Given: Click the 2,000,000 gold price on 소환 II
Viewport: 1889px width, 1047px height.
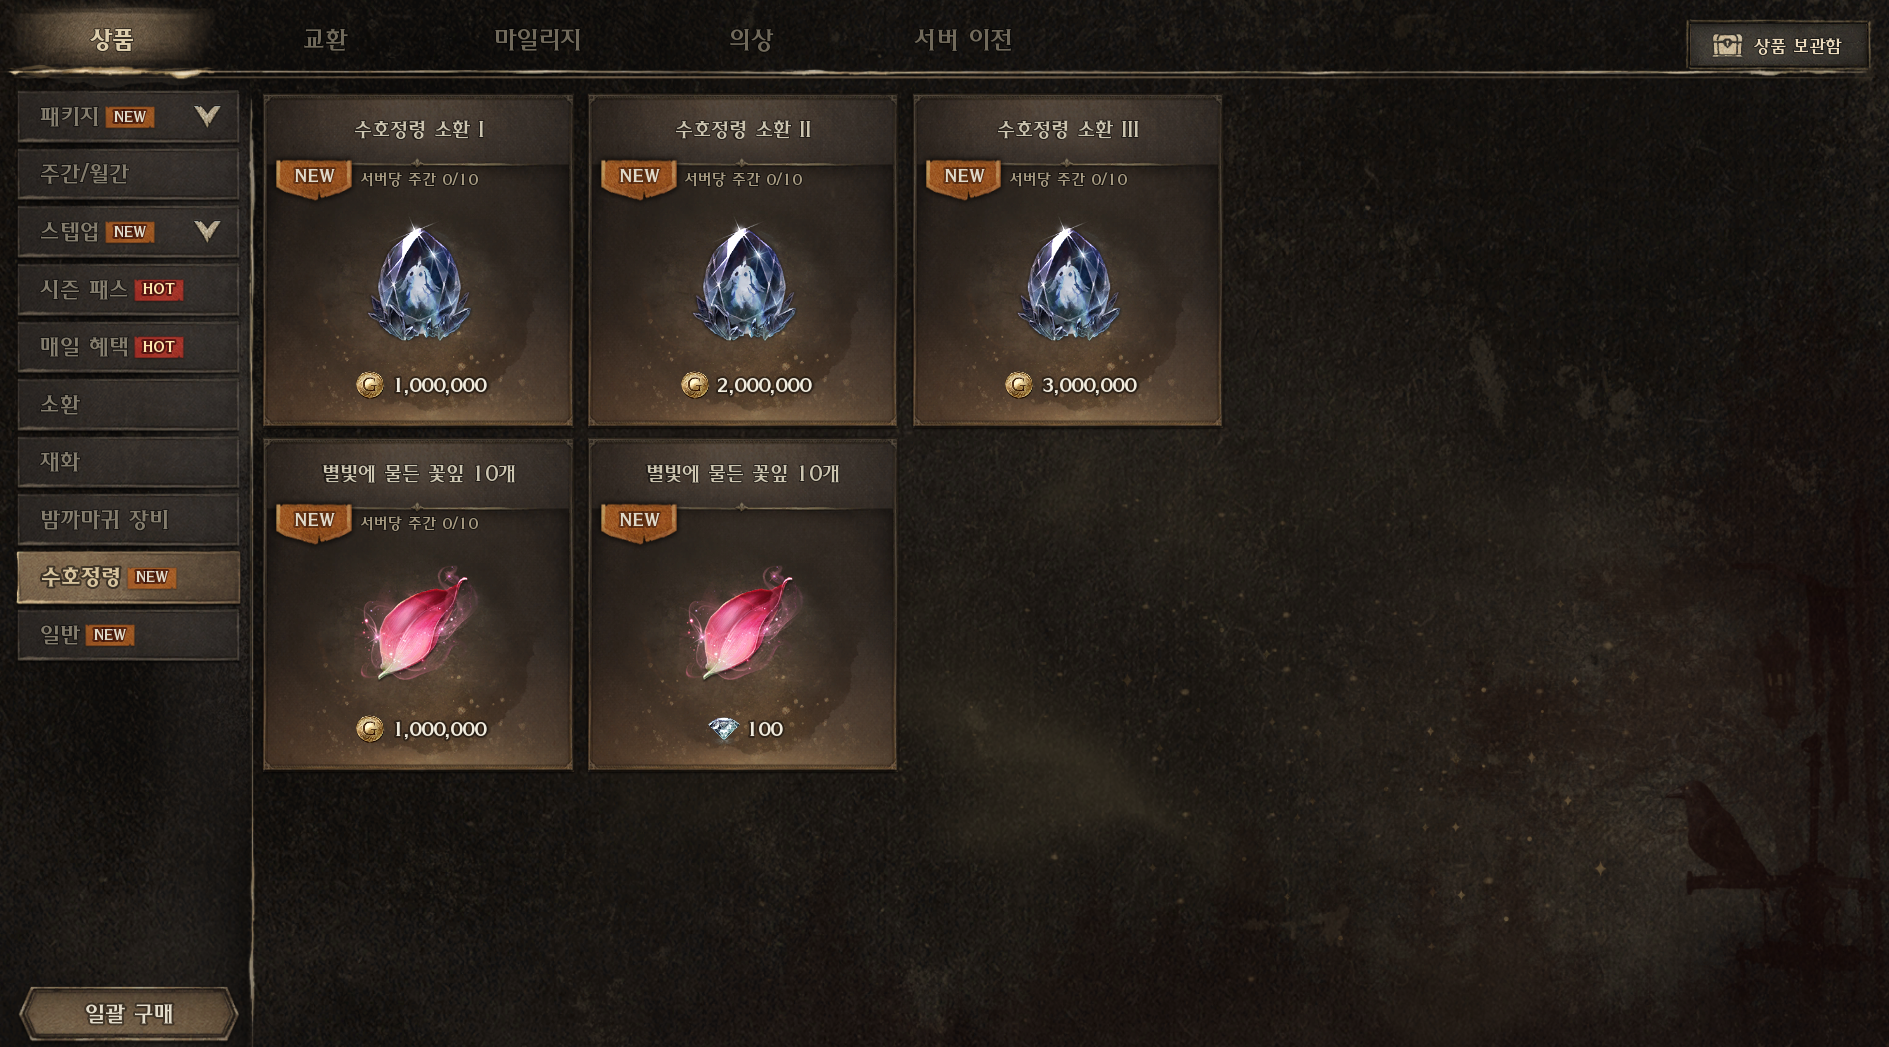Looking at the screenshot, I should 764,385.
